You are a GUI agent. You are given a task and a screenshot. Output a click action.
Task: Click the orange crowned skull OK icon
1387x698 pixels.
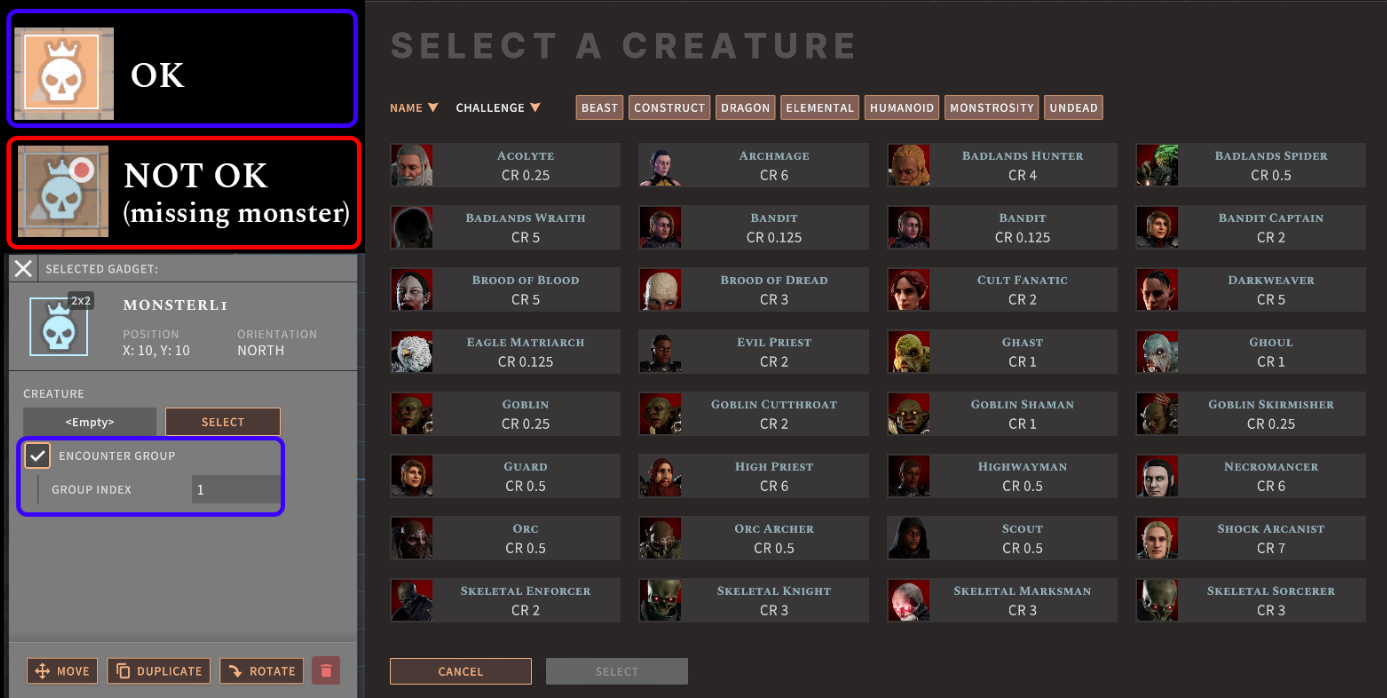click(64, 74)
